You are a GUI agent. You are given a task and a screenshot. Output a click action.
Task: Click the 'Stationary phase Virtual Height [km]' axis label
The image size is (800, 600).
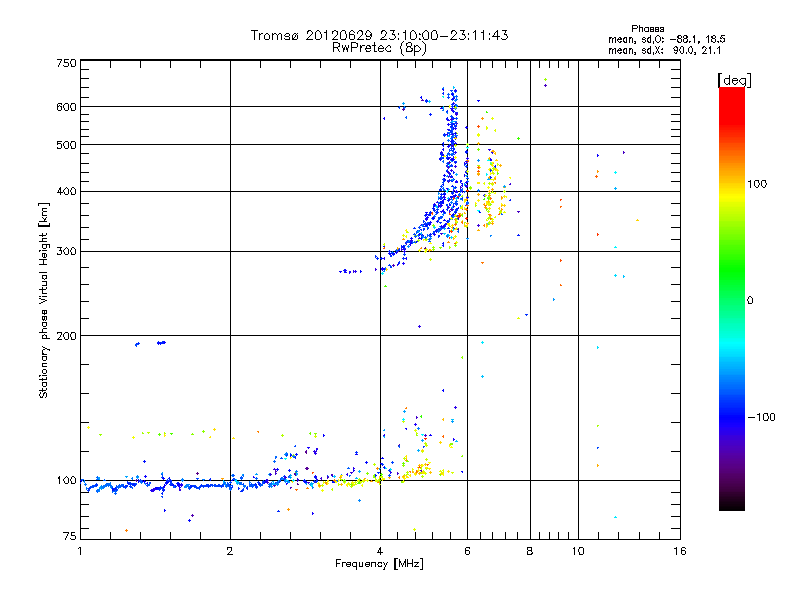point(43,300)
